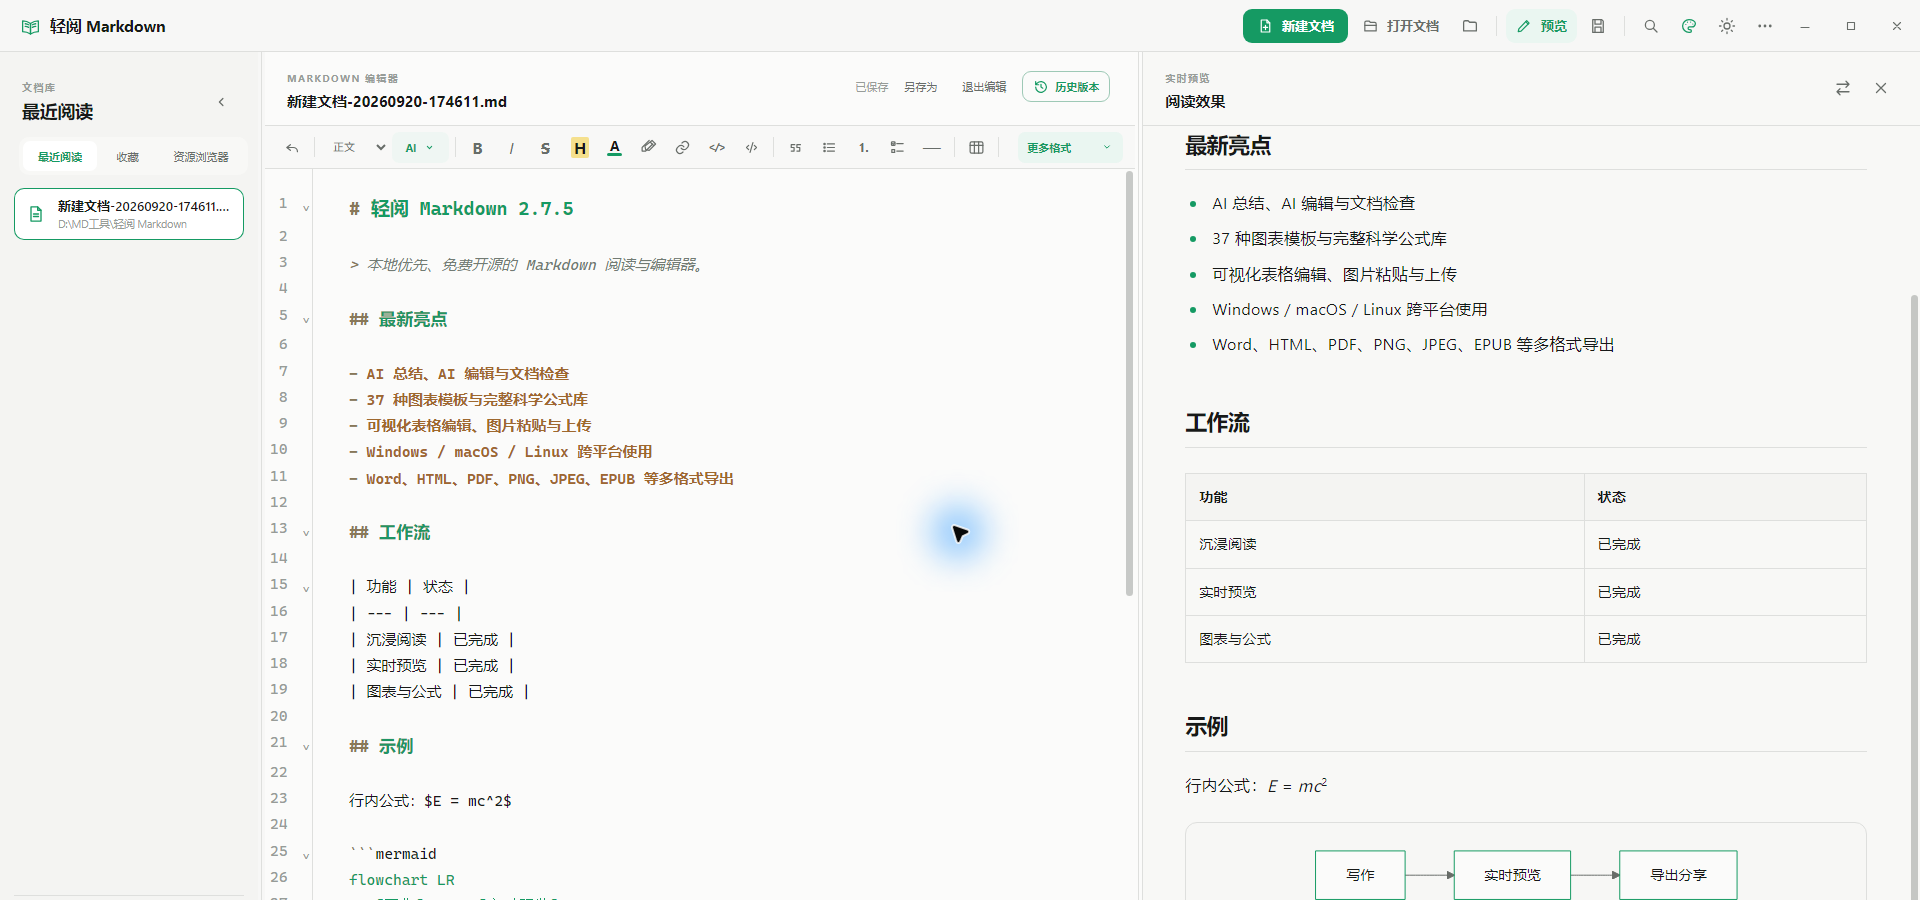
Task: Expand the 更多格式 dropdown
Action: 1069,148
